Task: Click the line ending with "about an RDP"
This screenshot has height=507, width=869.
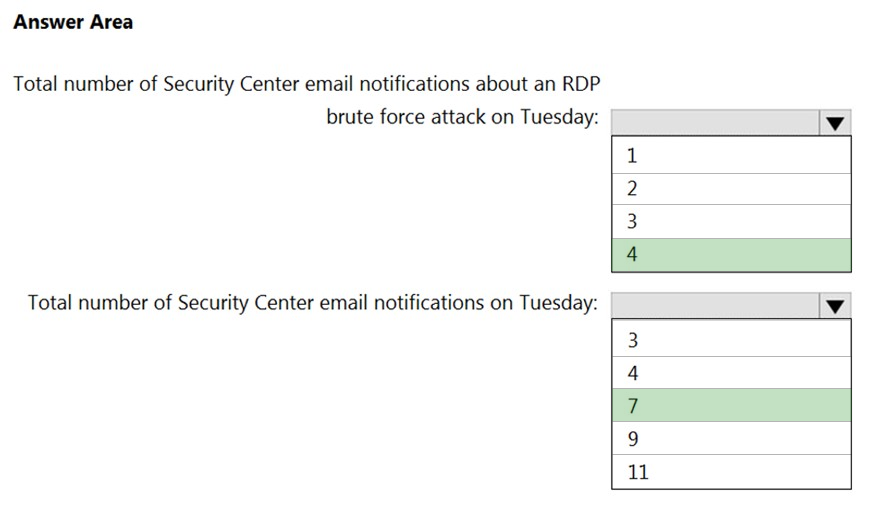Action: pos(306,84)
